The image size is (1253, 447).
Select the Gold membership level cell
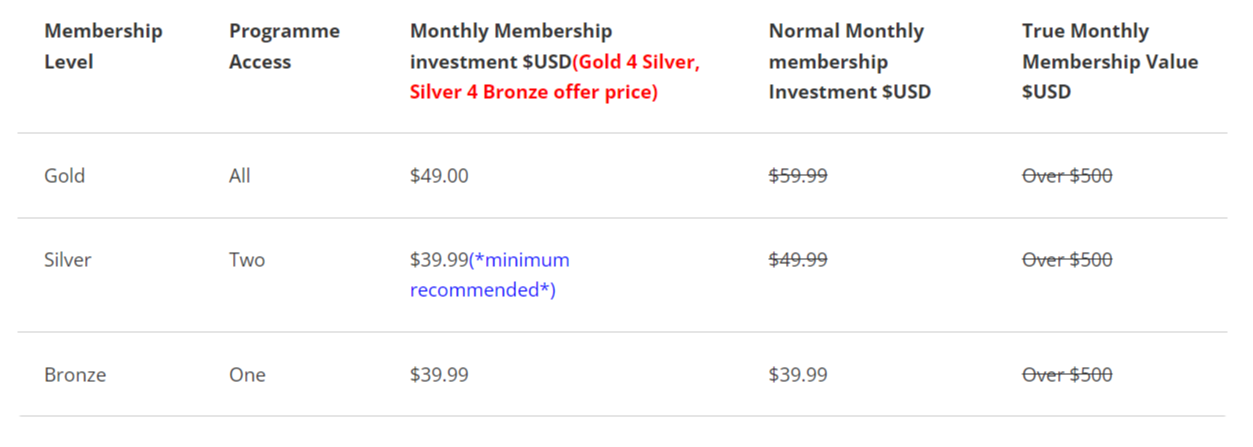point(65,176)
